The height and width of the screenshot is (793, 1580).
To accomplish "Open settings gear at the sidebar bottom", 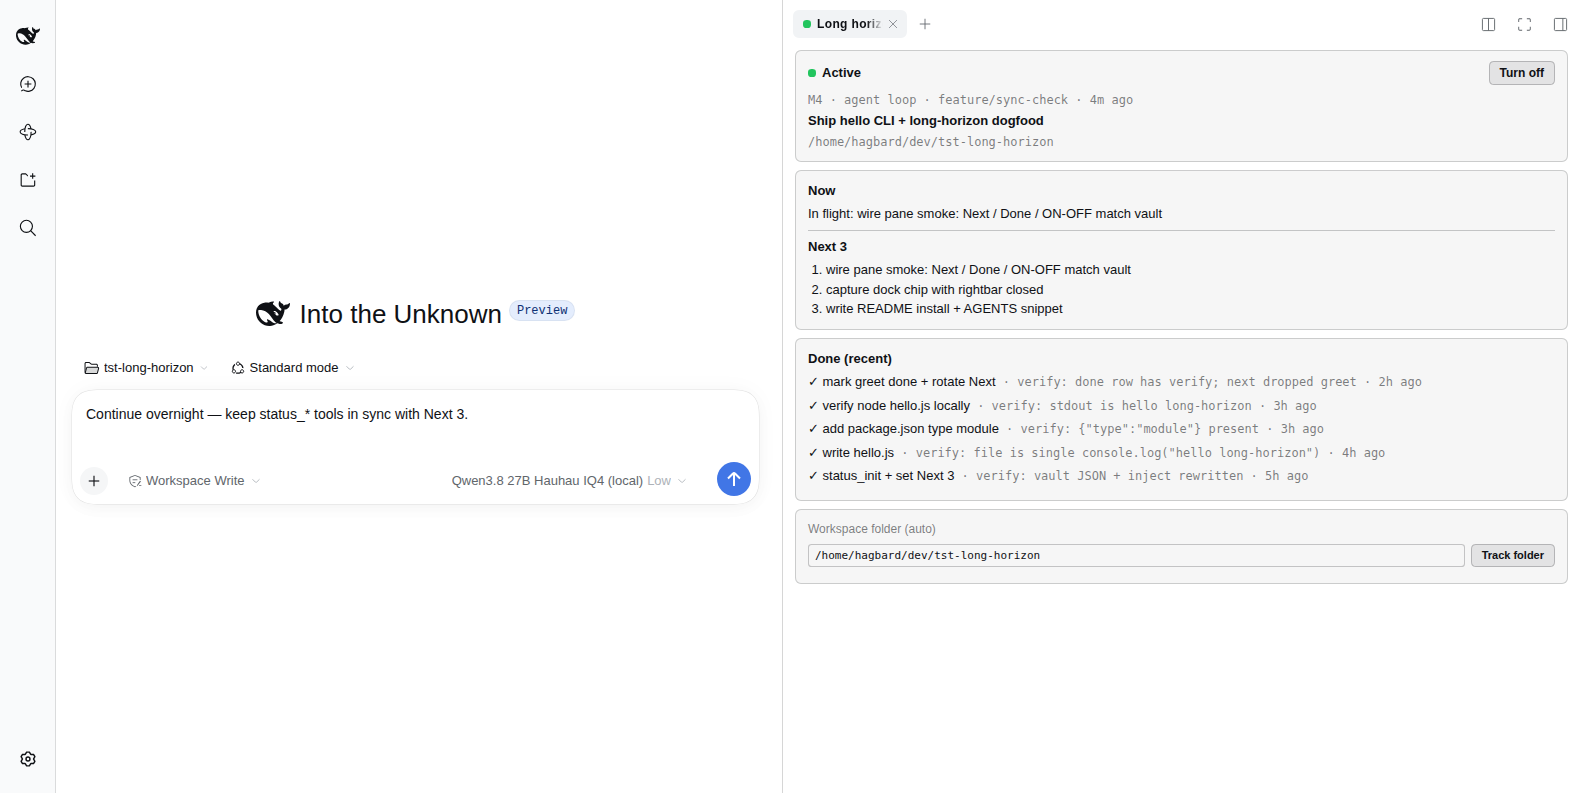I will point(28,759).
